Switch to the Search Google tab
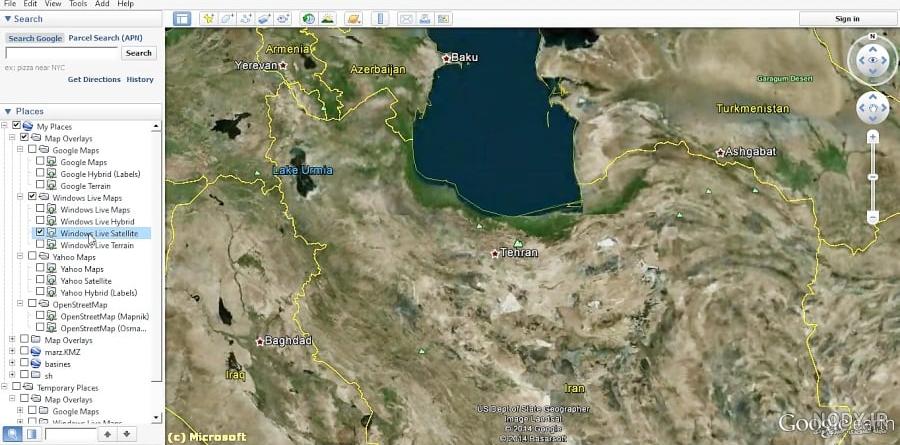The width and height of the screenshot is (900, 445). click(35, 38)
